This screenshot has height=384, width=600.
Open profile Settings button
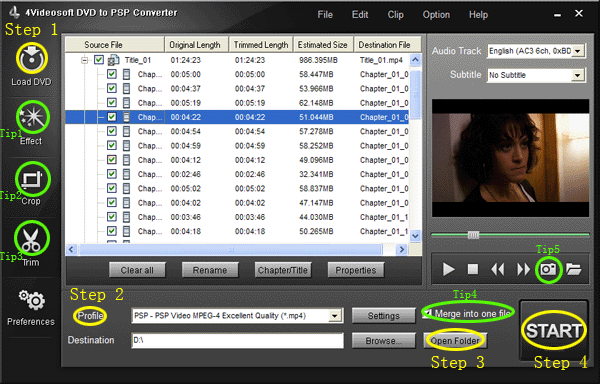[383, 316]
